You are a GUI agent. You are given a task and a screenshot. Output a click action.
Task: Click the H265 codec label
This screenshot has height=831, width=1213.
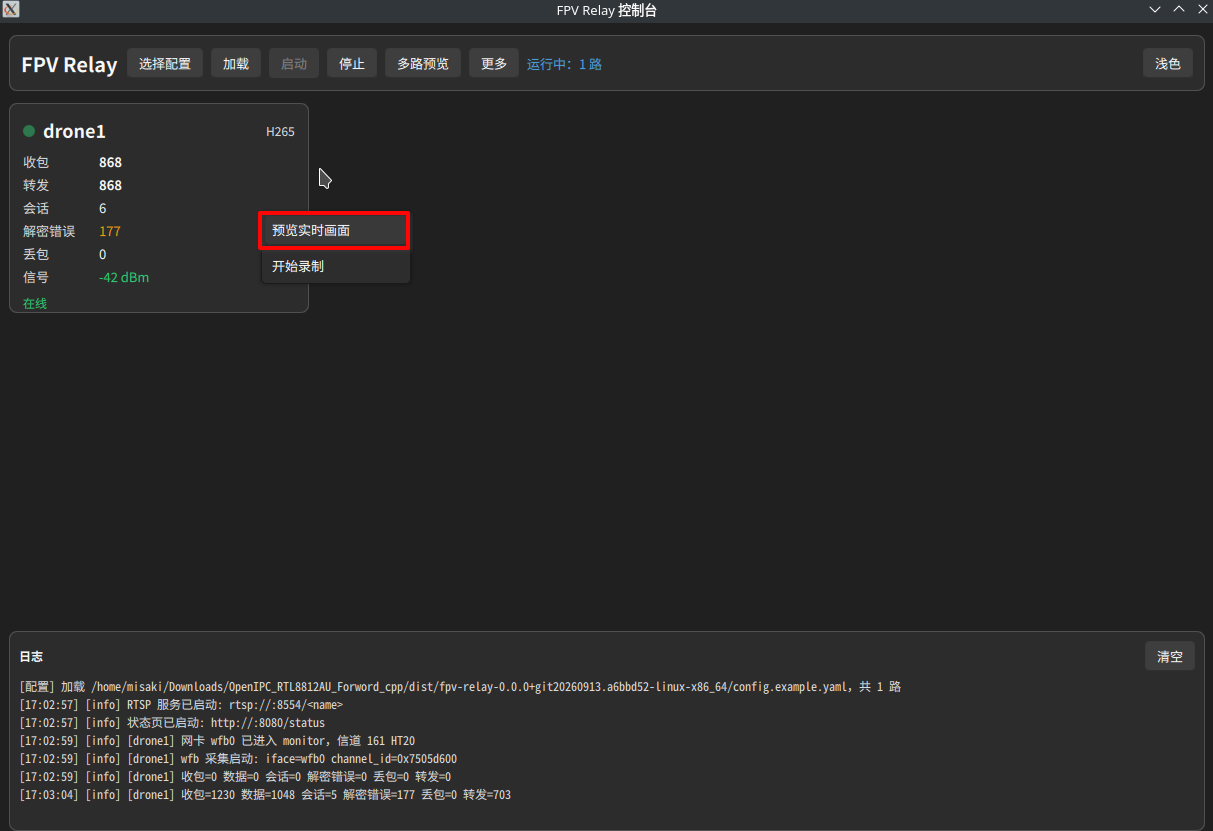(x=280, y=131)
